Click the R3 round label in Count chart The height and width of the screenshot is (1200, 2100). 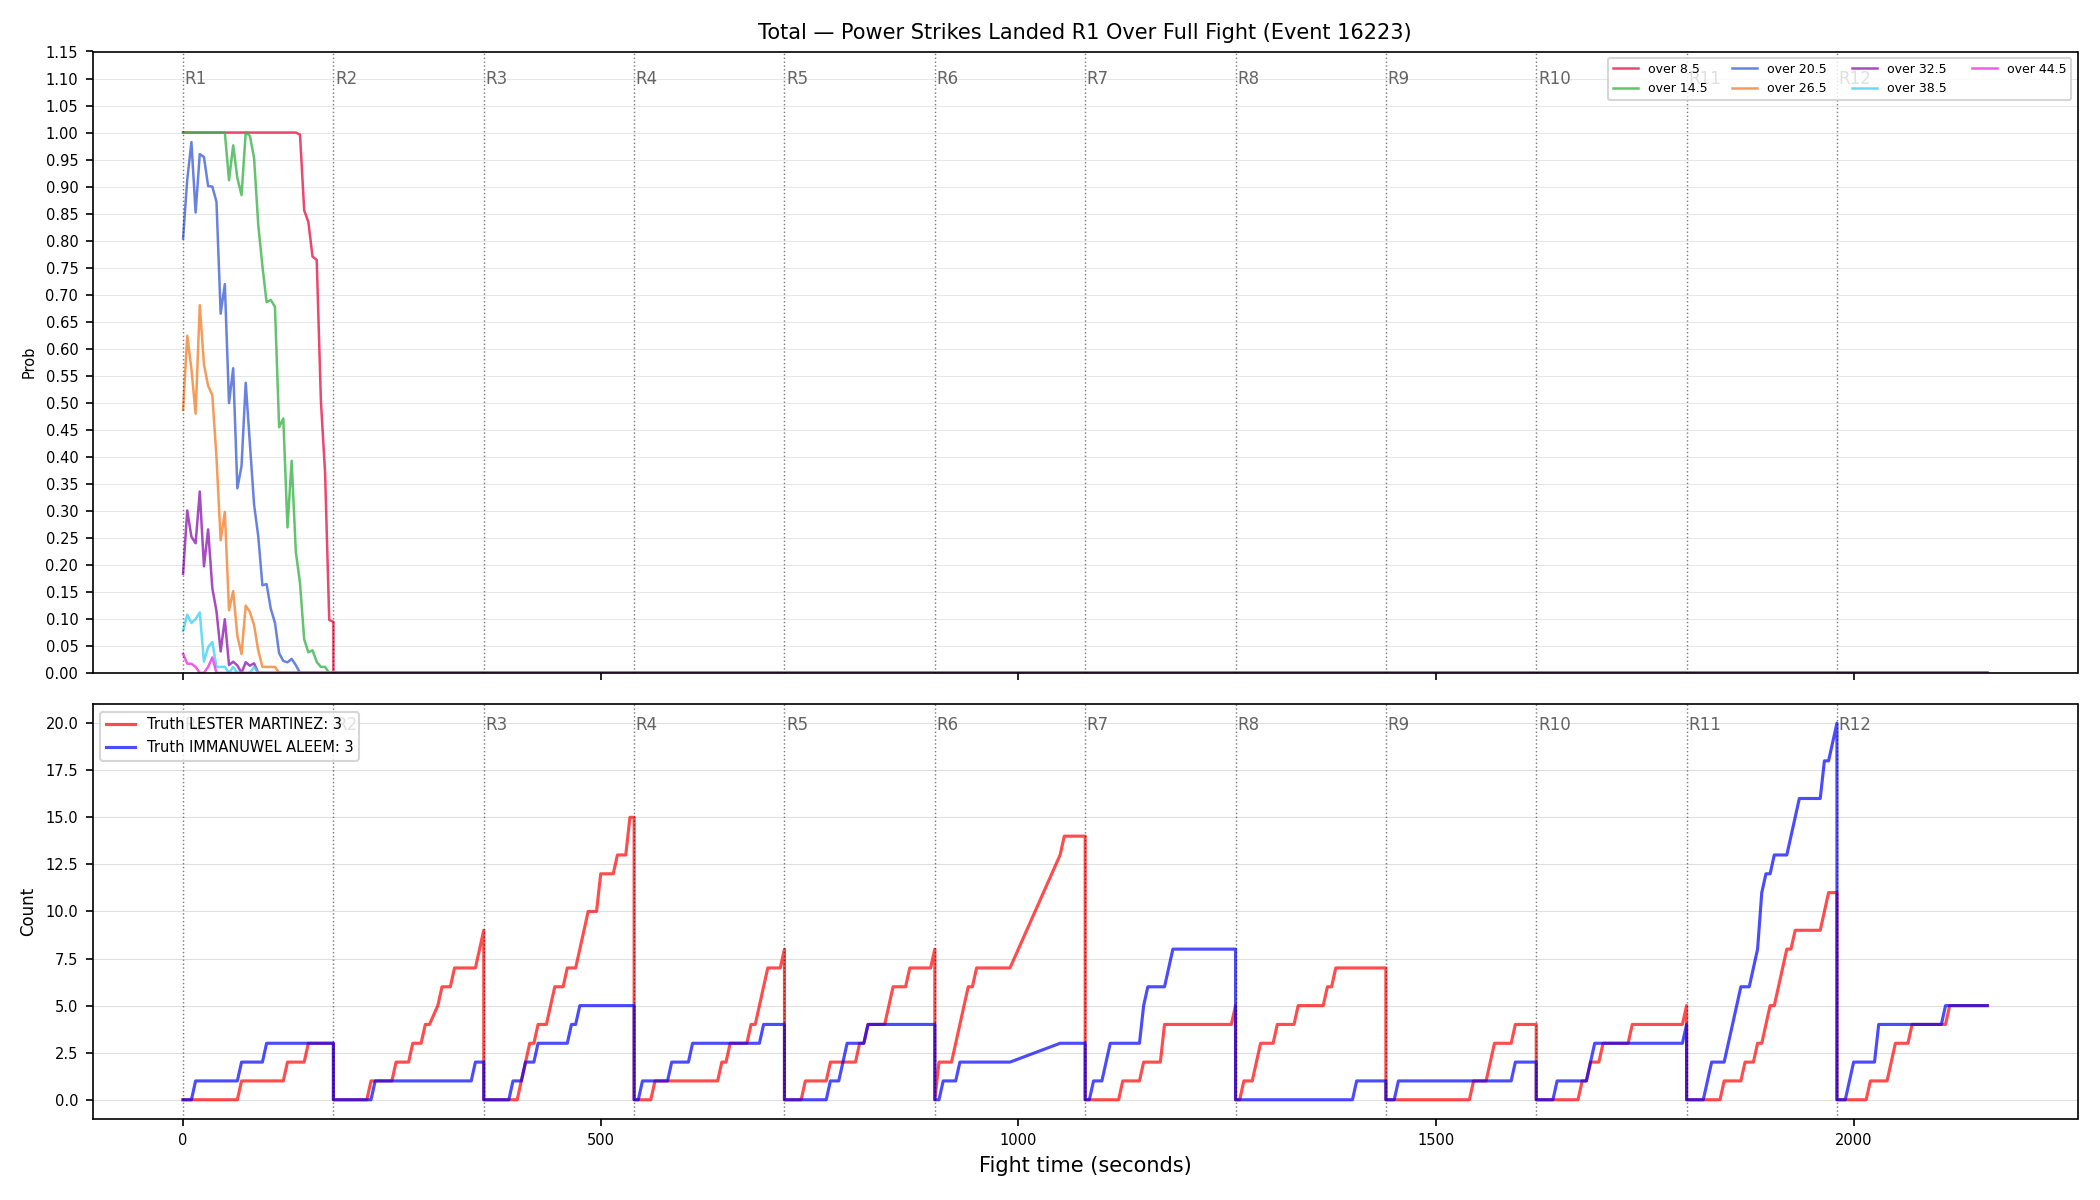(496, 724)
